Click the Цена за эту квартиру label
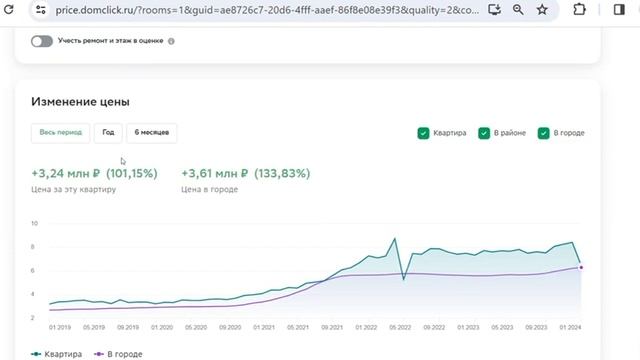Image resolution: width=640 pixels, height=360 pixels. 73,189
